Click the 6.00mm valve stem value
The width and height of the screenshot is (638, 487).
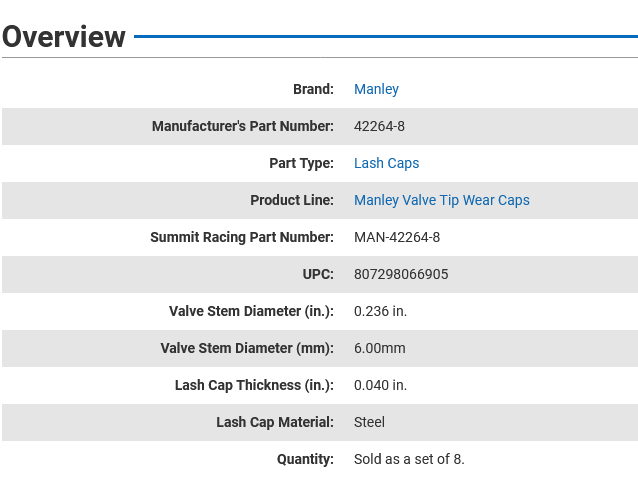pyautogui.click(x=379, y=348)
